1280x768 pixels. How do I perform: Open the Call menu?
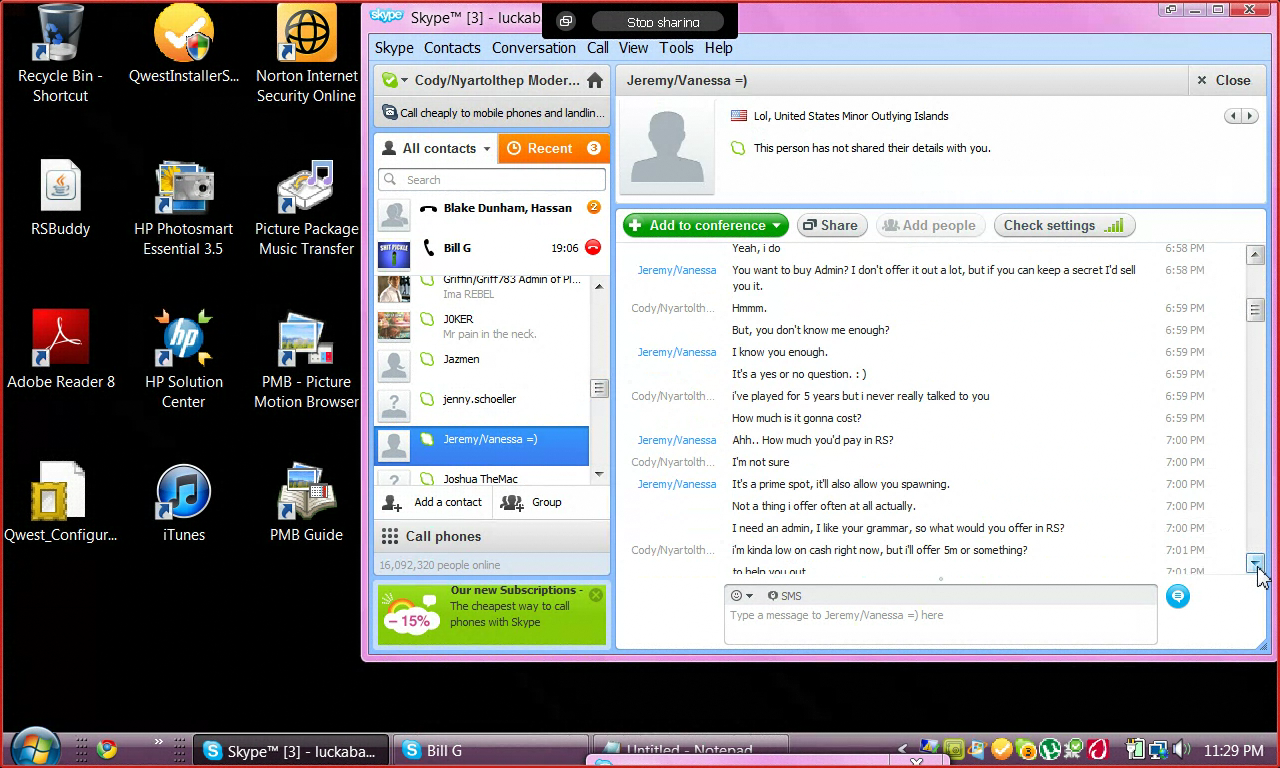pyautogui.click(x=598, y=48)
